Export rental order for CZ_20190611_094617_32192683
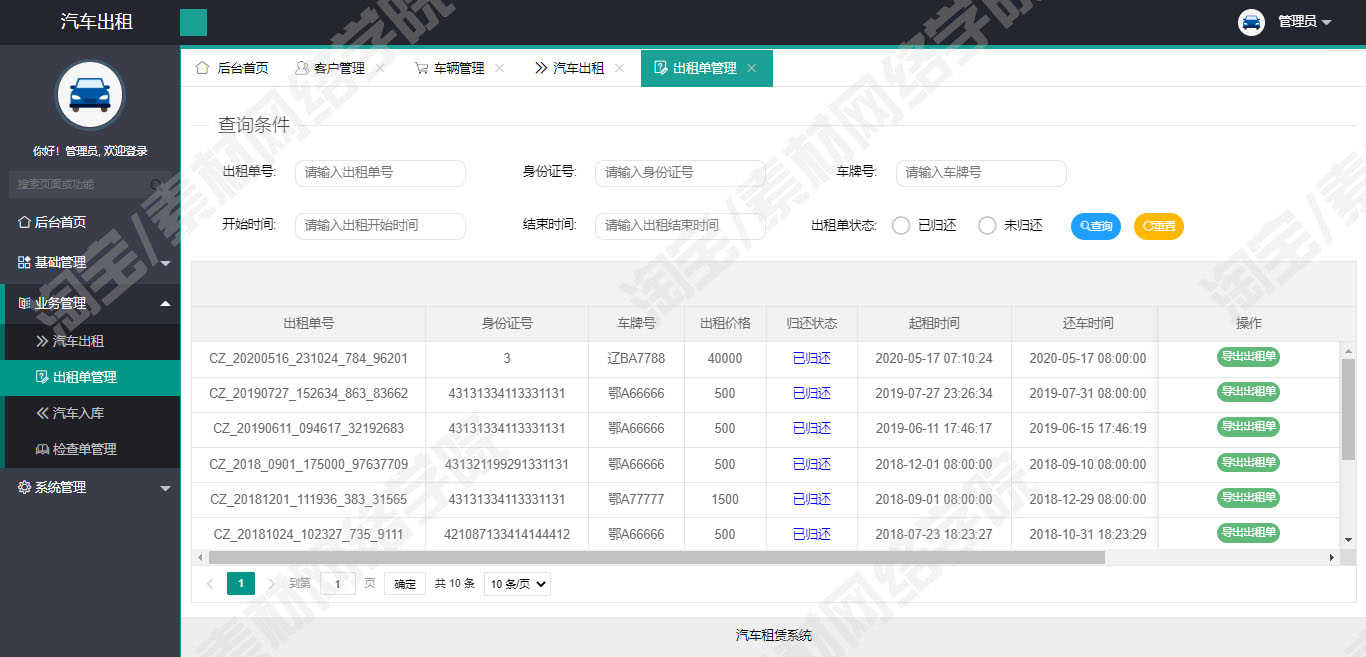Viewport: 1366px width, 657px height. [x=1248, y=427]
